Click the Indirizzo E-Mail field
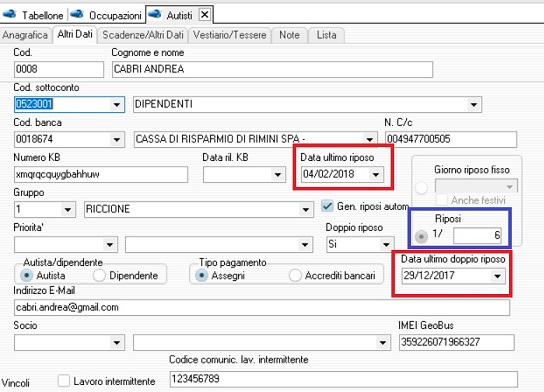This screenshot has width=544, height=392. point(262,307)
